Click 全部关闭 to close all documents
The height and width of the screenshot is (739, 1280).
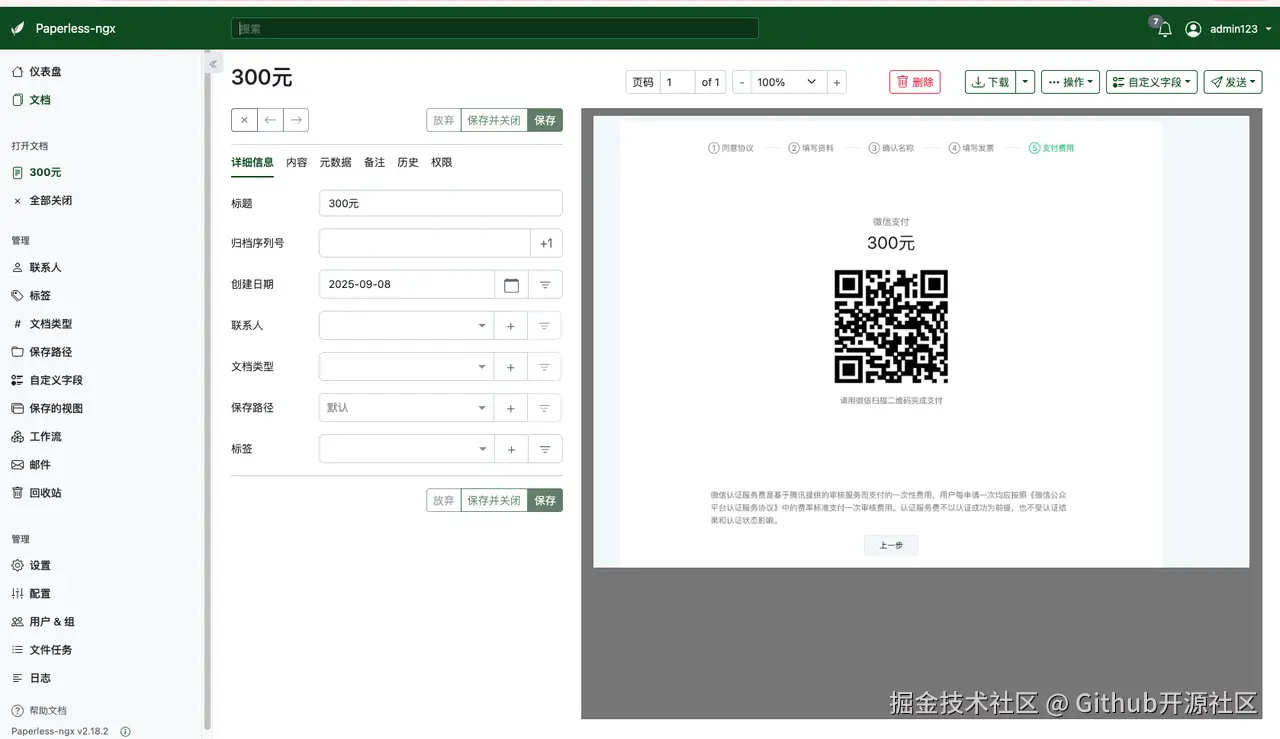(x=42, y=200)
